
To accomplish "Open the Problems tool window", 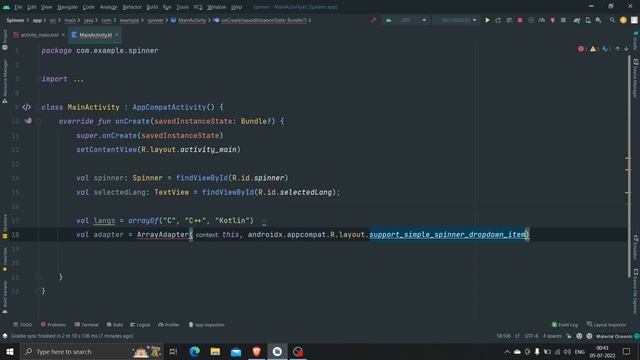I will coord(53,324).
